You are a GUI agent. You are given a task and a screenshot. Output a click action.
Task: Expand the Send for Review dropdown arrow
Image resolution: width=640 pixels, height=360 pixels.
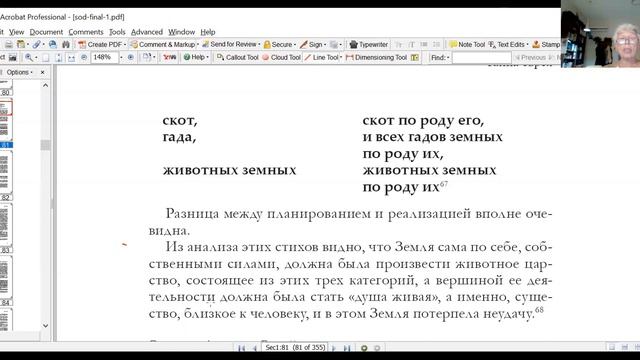[x=259, y=44]
